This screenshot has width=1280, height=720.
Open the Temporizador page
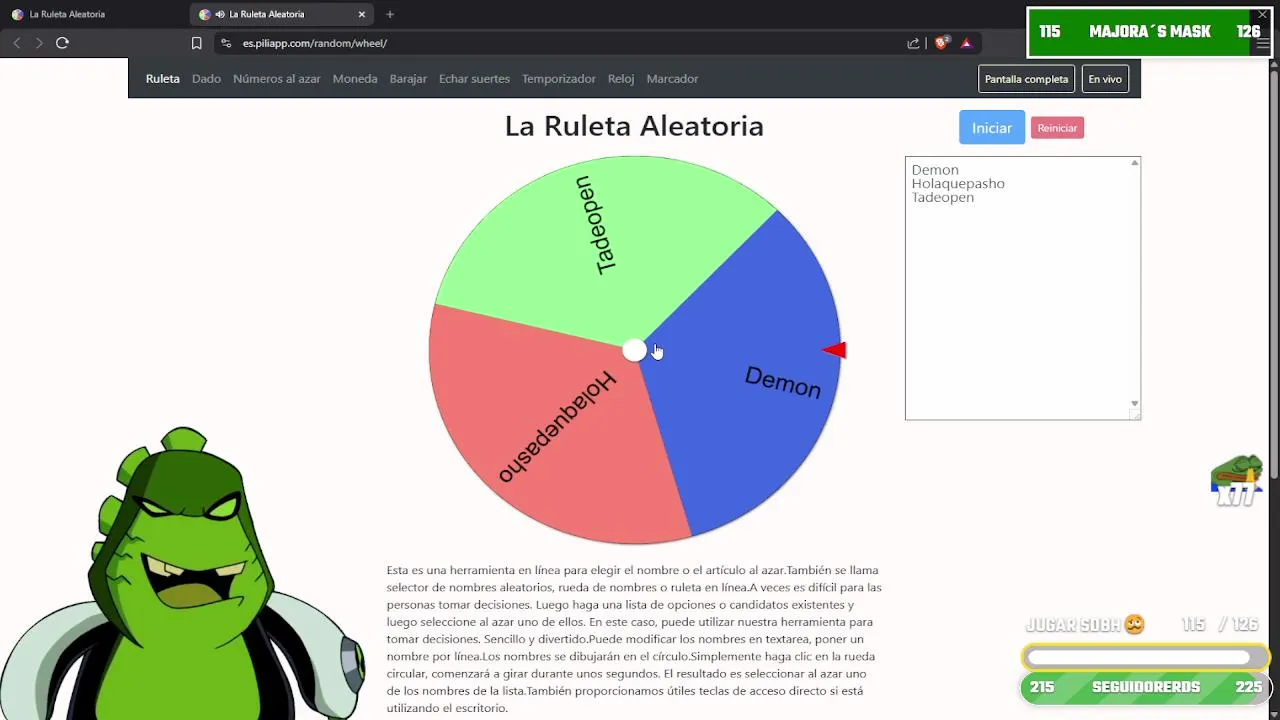tap(559, 79)
